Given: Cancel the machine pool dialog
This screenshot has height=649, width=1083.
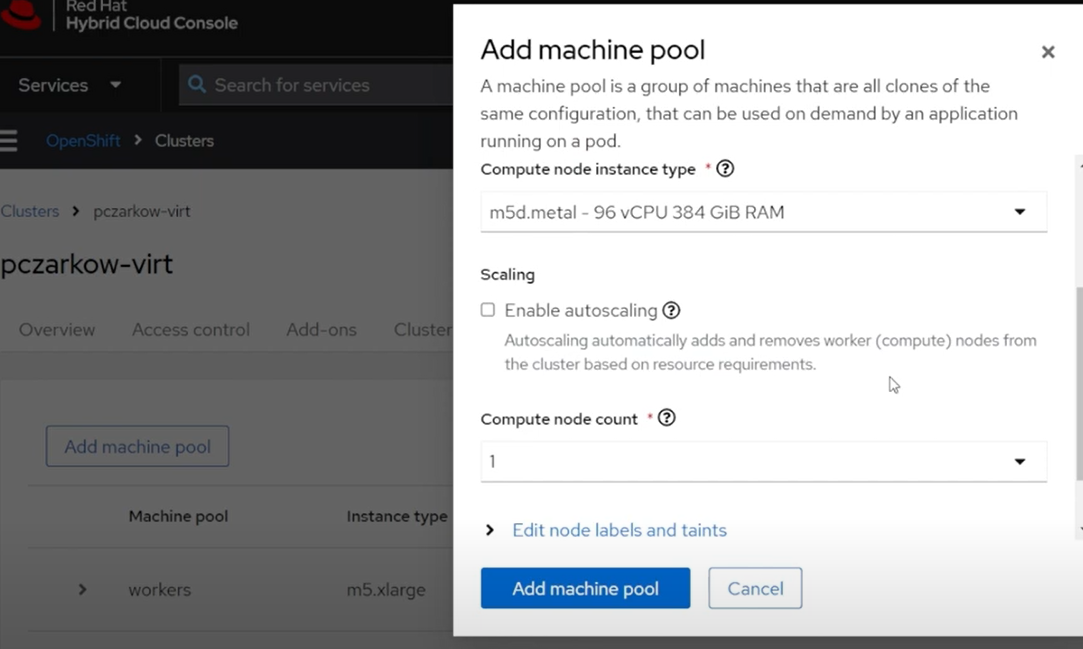Looking at the screenshot, I should (x=755, y=588).
